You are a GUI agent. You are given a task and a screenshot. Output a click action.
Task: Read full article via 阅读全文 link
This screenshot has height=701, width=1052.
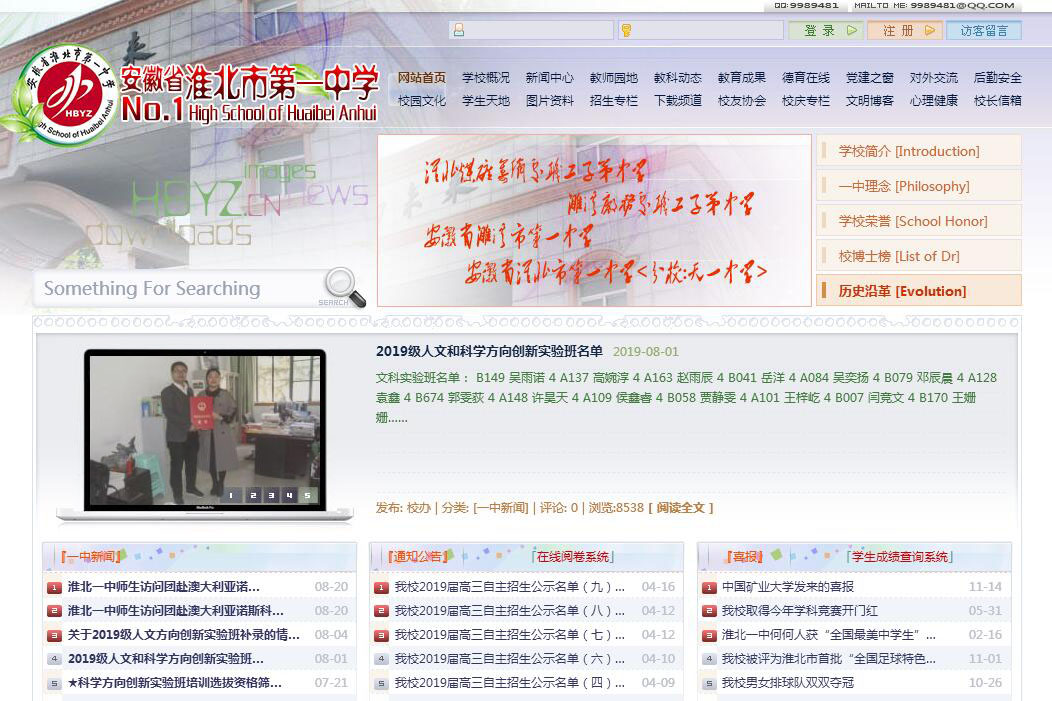(x=684, y=508)
